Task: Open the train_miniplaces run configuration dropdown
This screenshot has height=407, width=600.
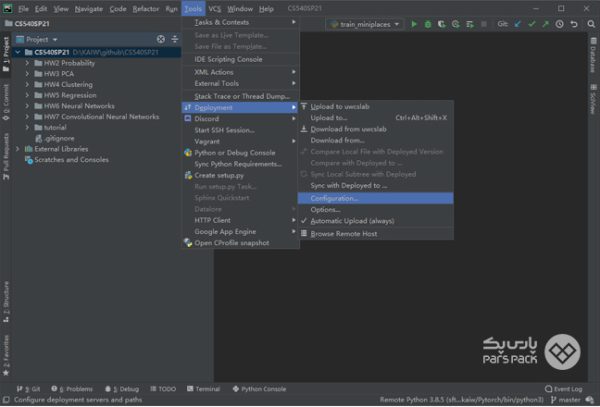Action: (x=365, y=24)
